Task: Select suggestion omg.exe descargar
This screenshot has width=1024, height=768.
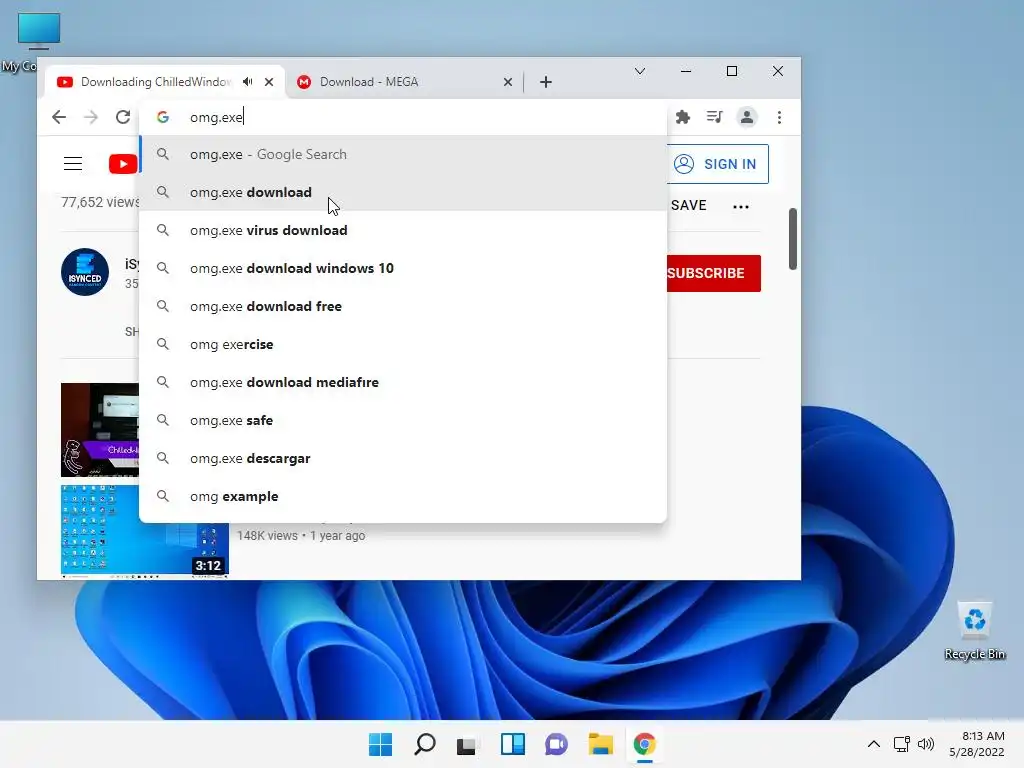Action: pos(403,458)
